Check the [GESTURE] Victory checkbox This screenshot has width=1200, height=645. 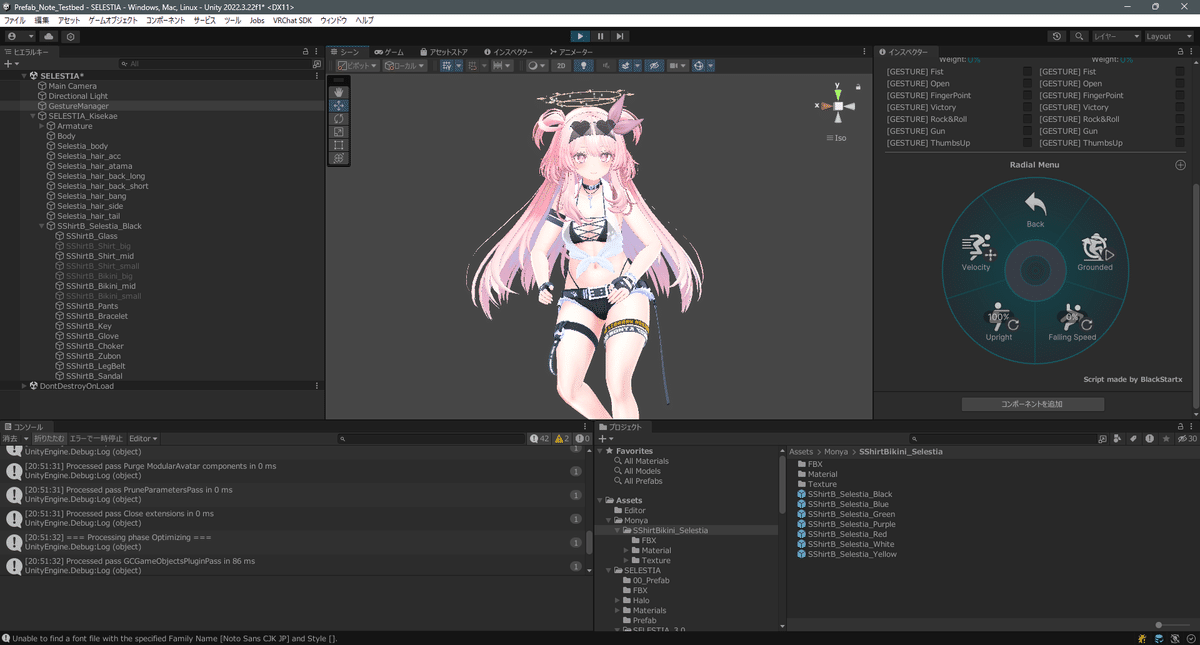(x=1026, y=107)
